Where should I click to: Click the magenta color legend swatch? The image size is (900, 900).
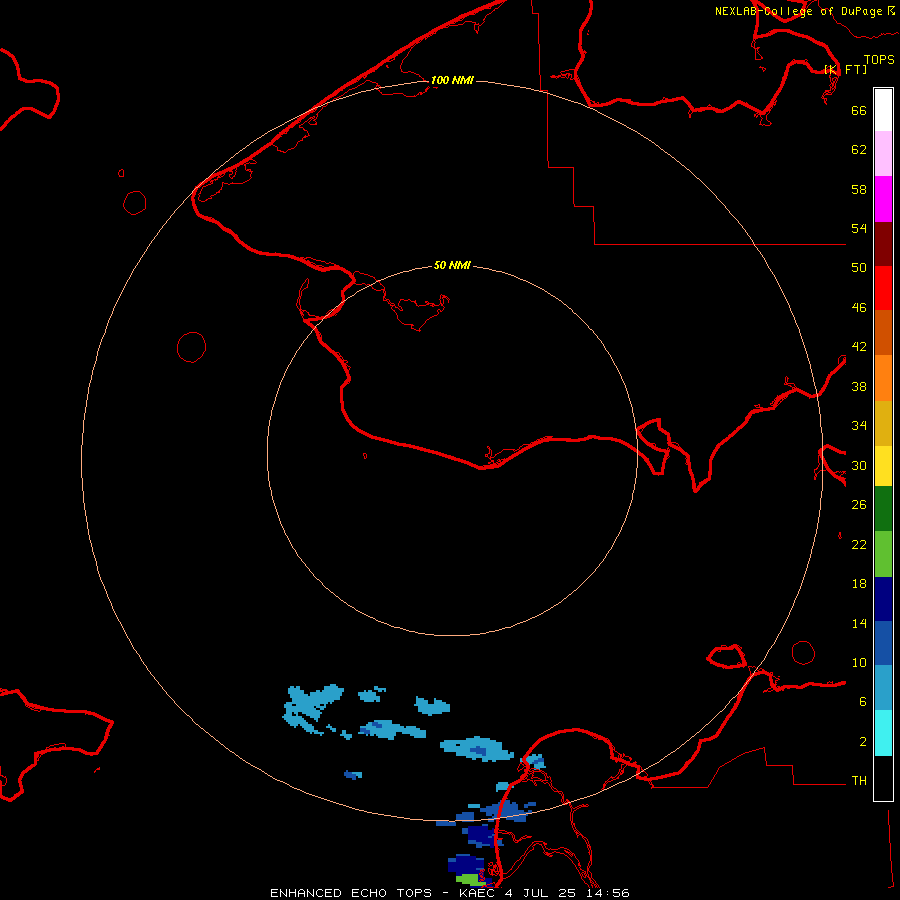(883, 199)
